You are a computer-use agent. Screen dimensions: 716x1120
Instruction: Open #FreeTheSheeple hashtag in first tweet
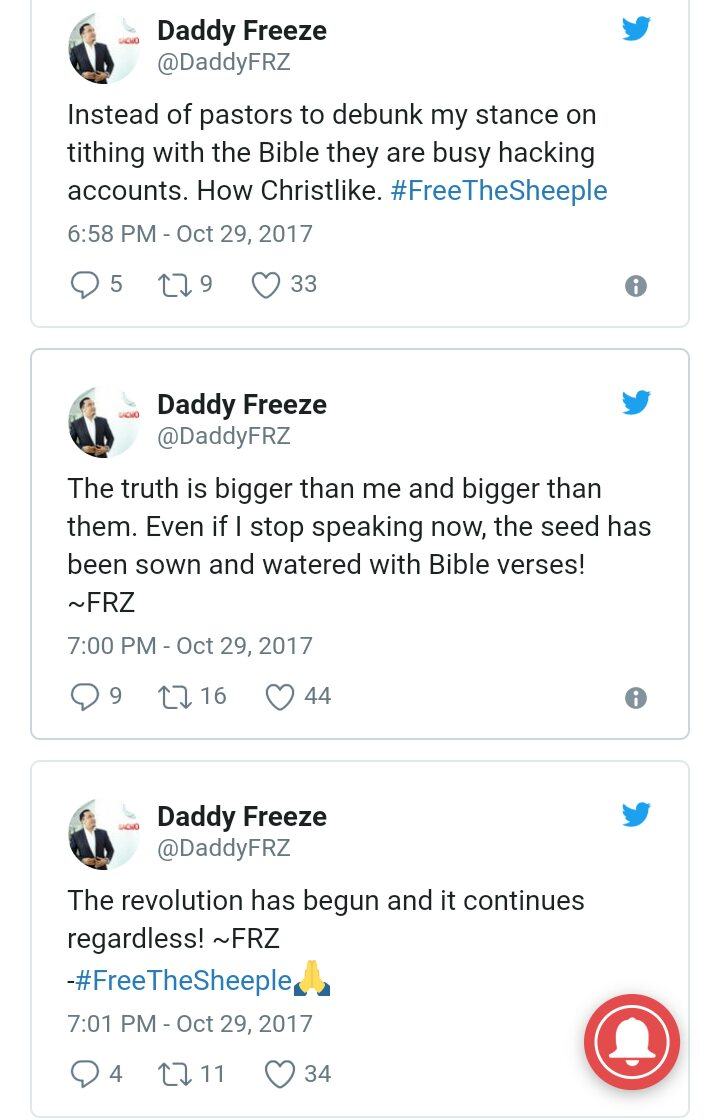[499, 190]
